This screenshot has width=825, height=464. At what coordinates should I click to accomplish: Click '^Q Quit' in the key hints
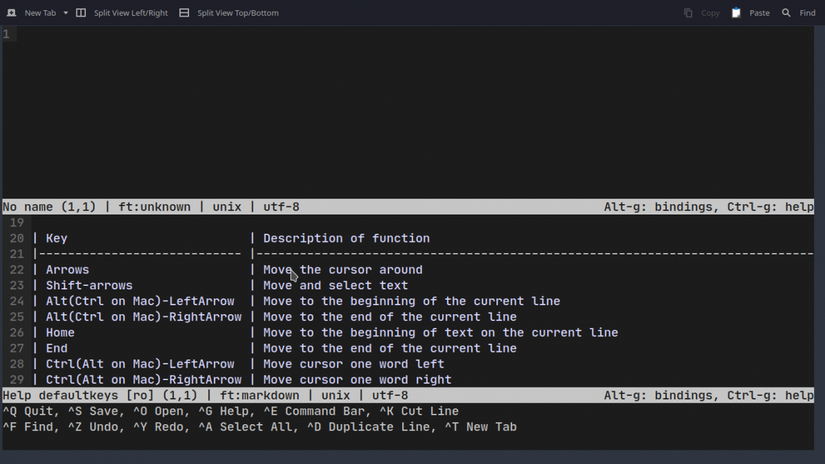(27, 411)
